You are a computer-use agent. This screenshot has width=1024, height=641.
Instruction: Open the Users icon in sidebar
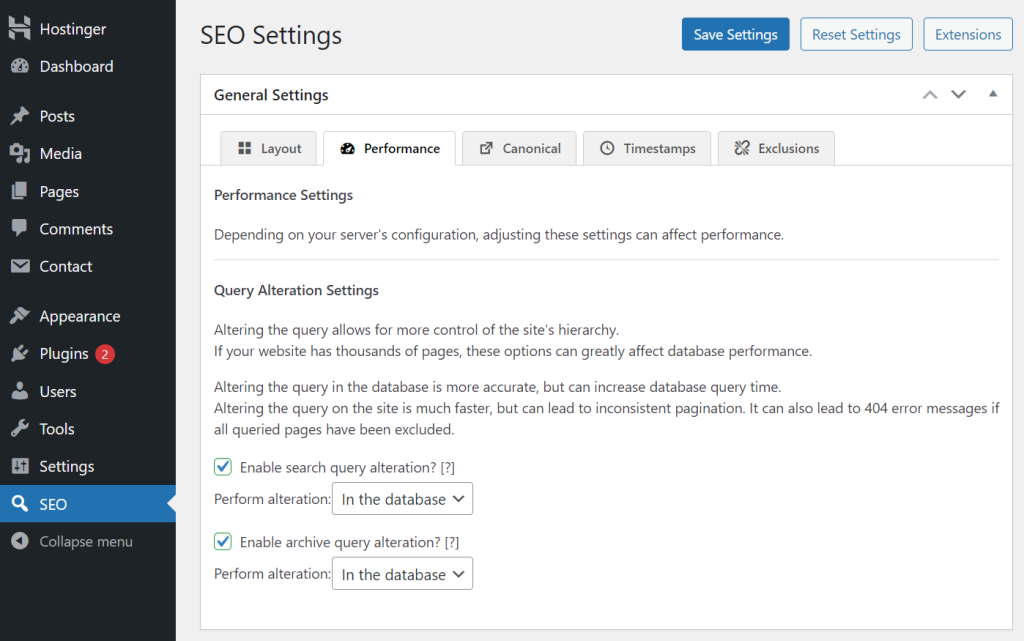[x=22, y=391]
